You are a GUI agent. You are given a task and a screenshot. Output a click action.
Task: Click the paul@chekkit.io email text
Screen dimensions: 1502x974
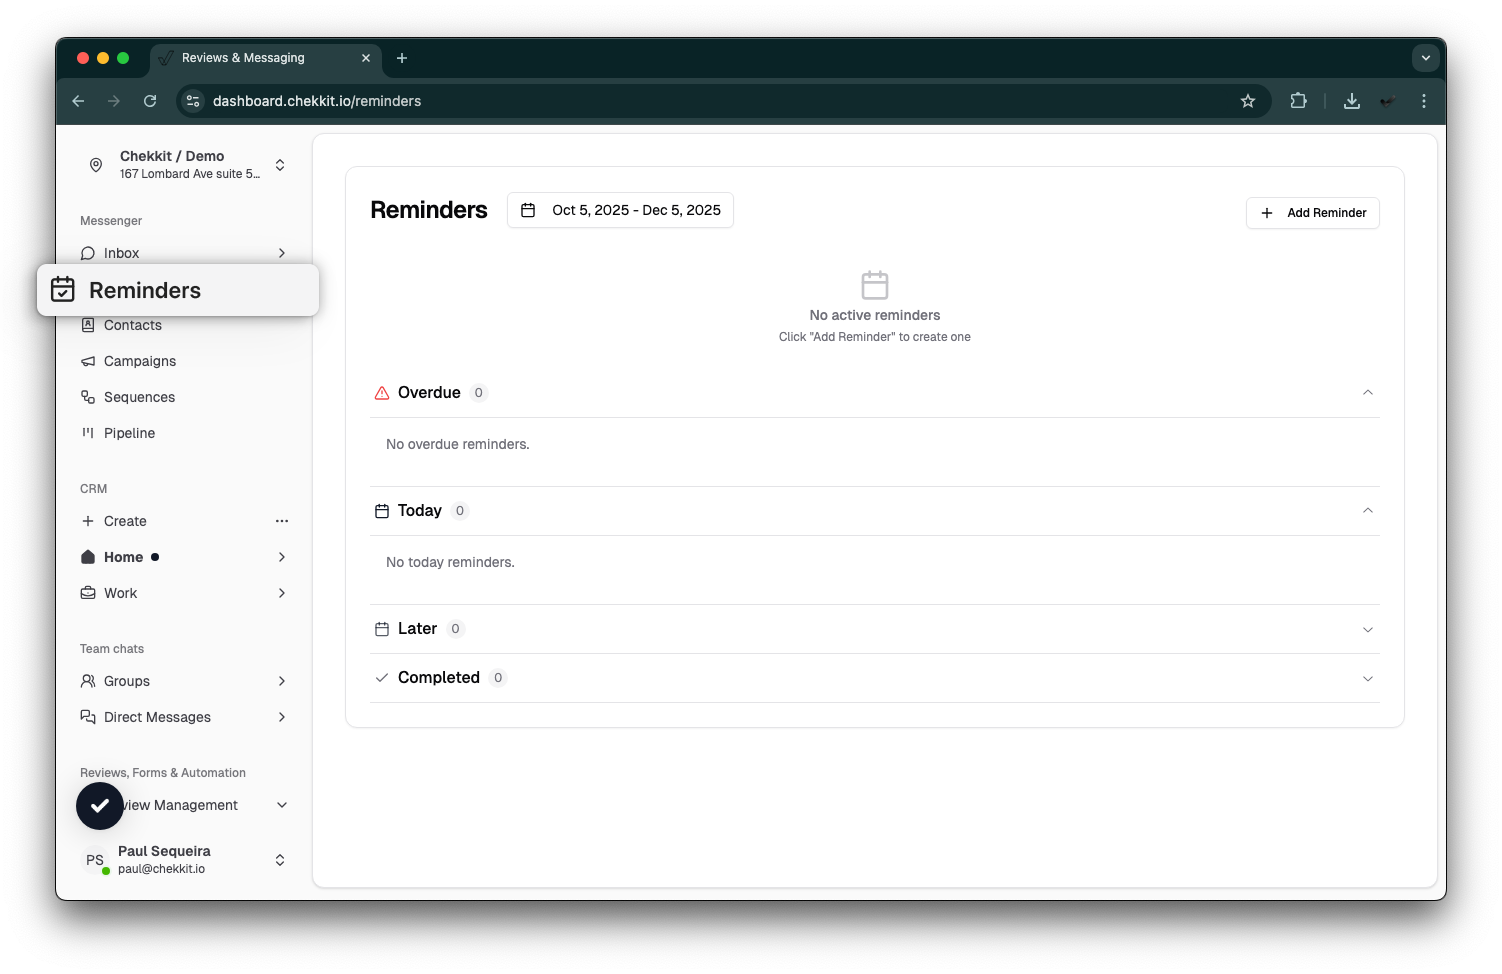coord(162,869)
